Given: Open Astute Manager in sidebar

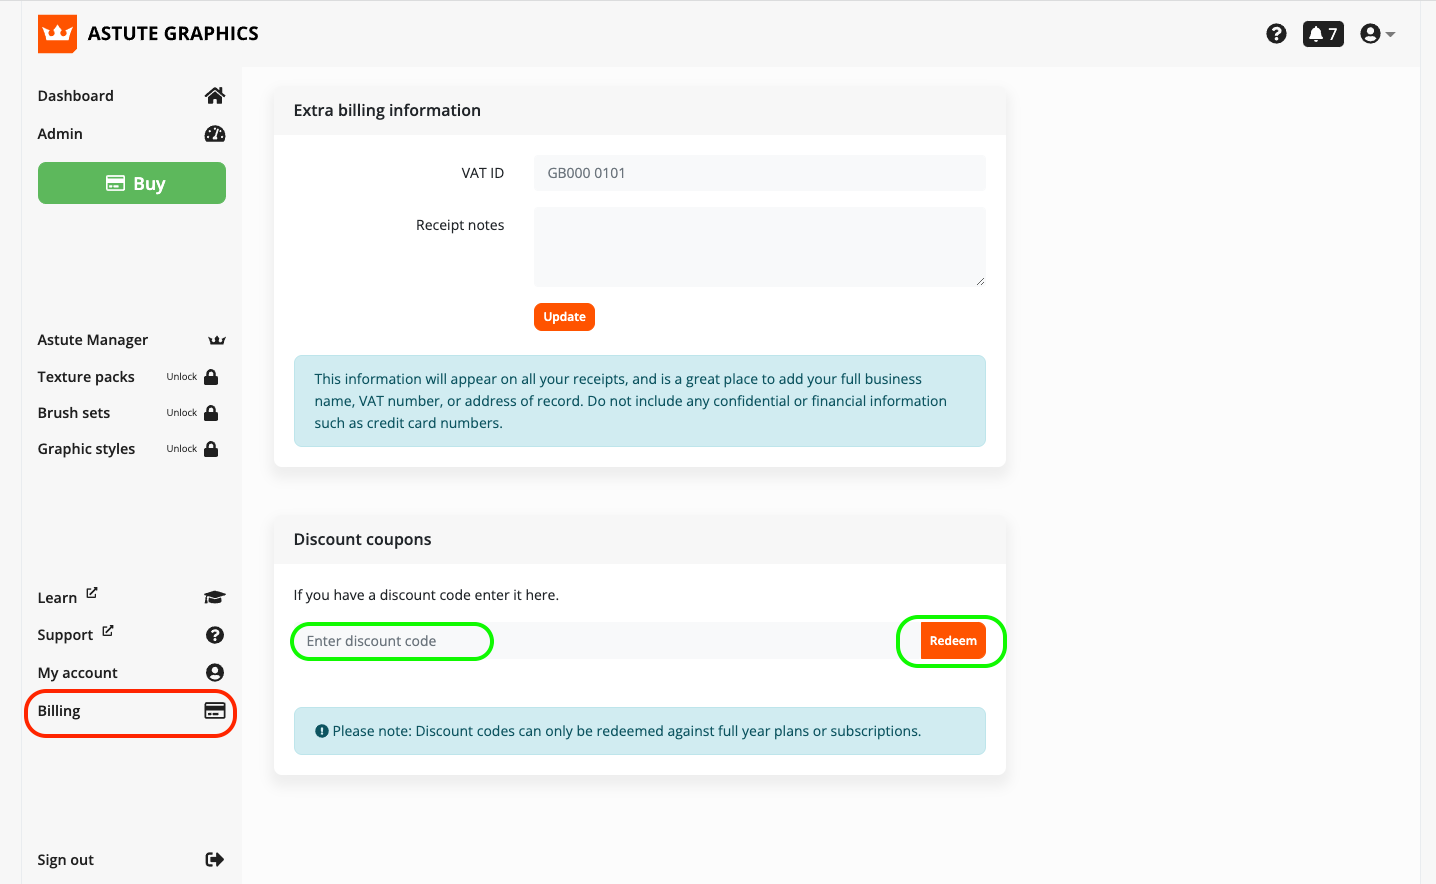Looking at the screenshot, I should pos(93,340).
